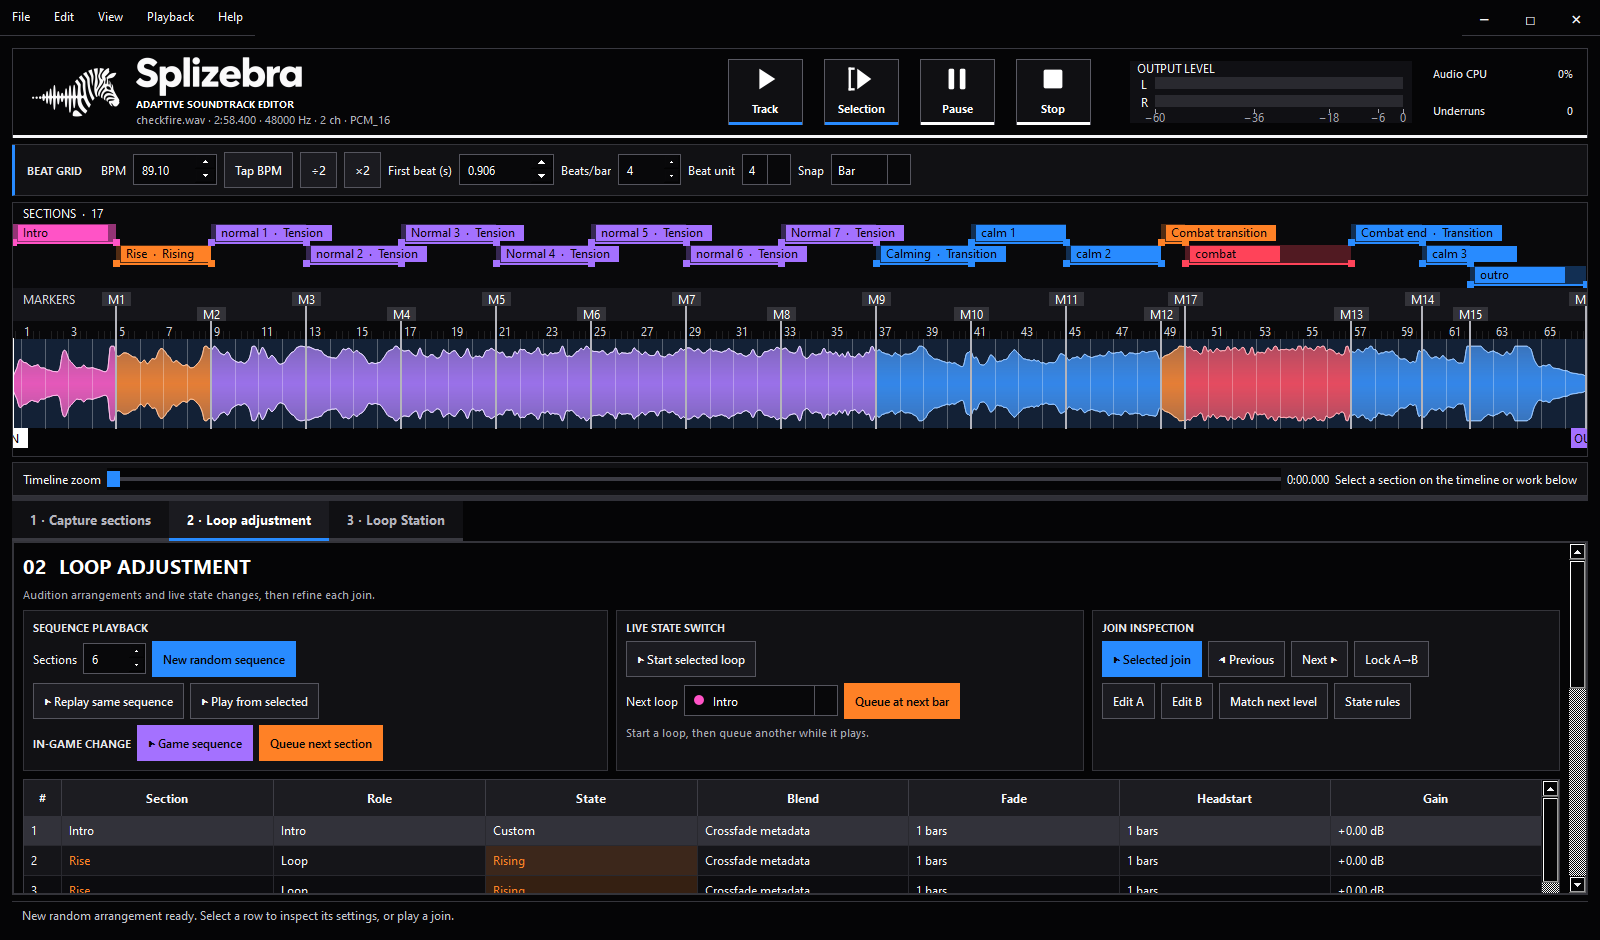Viewport: 1600px width, 940px height.
Task: Select the Intro row in table
Action: 782,831
